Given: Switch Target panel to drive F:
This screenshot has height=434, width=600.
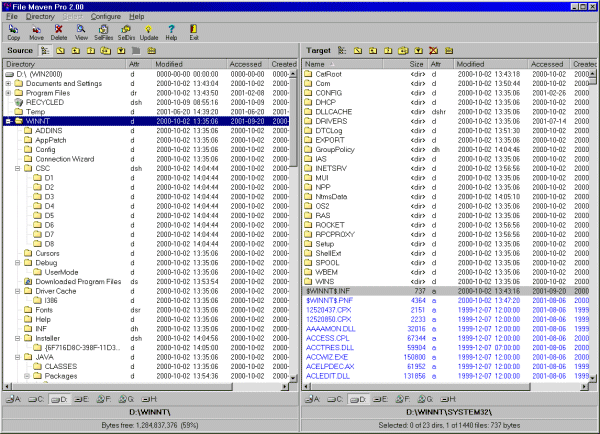Looking at the screenshot, I should click(403, 399).
